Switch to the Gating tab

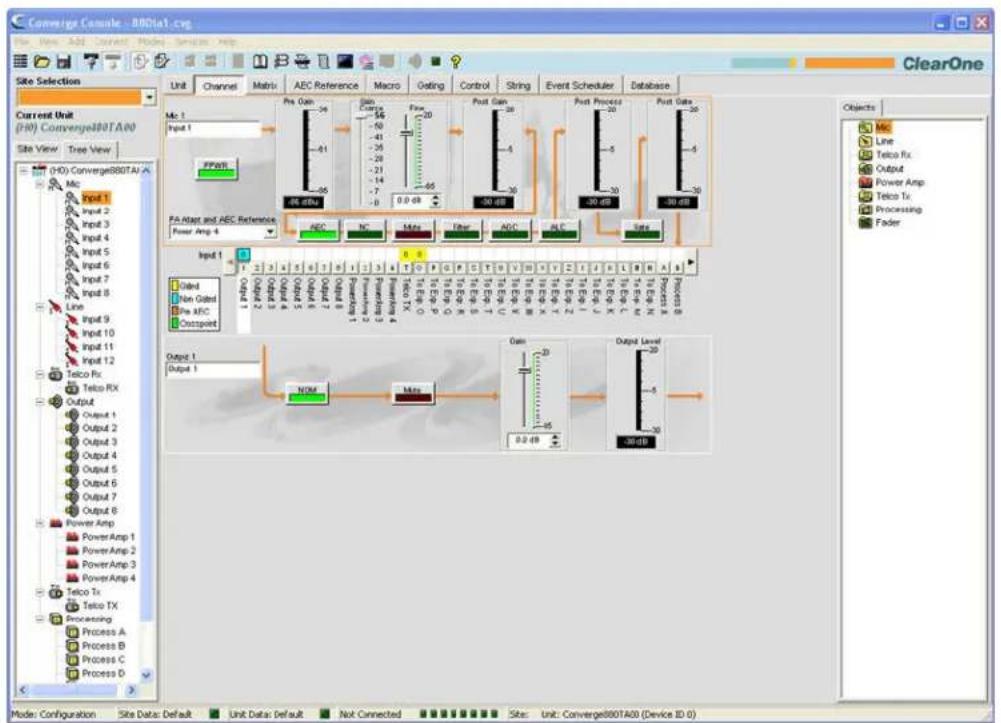430,86
